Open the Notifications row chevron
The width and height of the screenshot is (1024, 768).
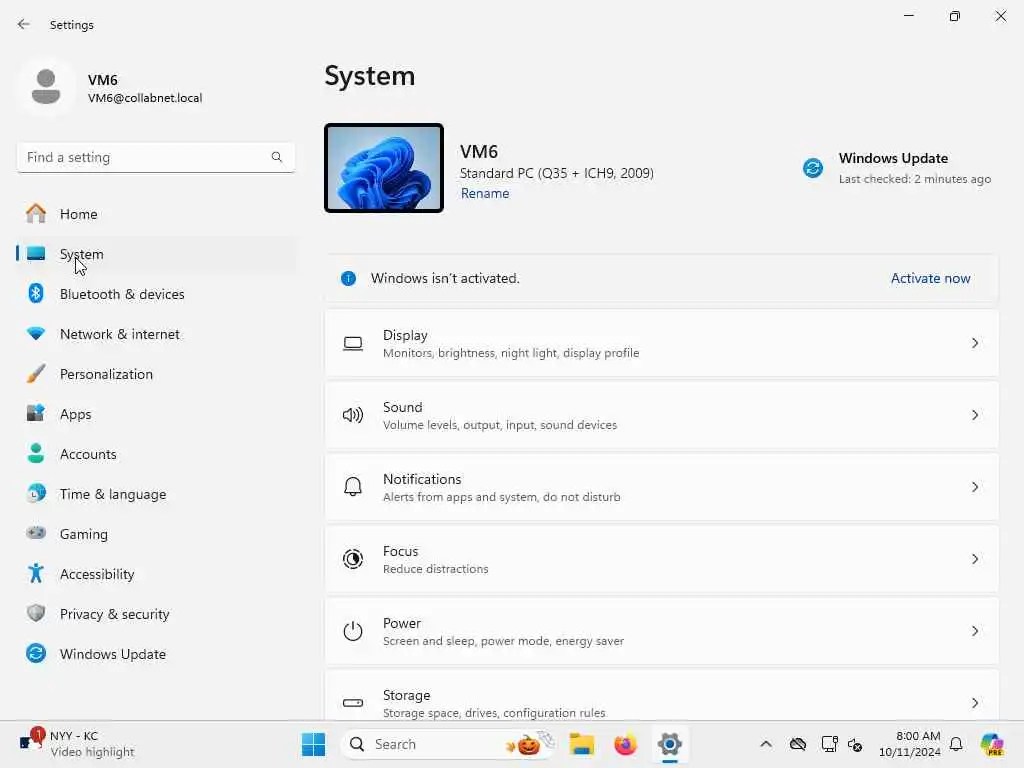coord(974,487)
